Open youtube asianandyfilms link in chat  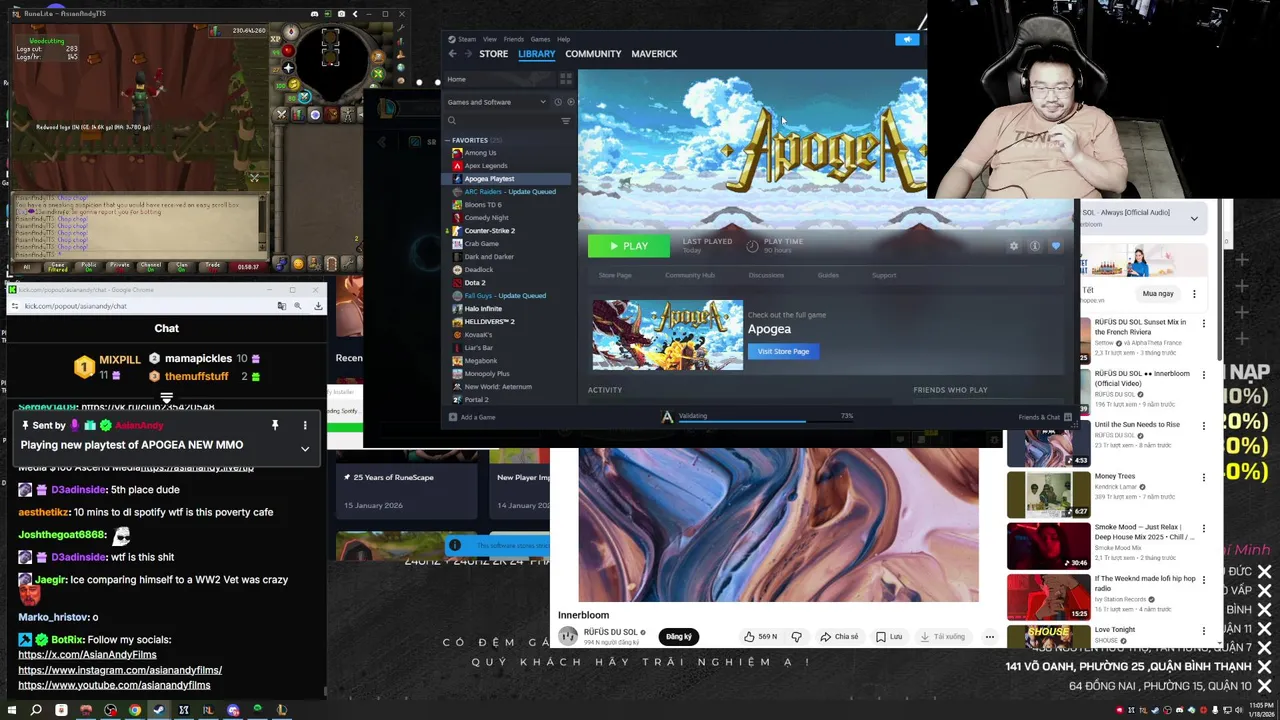[114, 685]
